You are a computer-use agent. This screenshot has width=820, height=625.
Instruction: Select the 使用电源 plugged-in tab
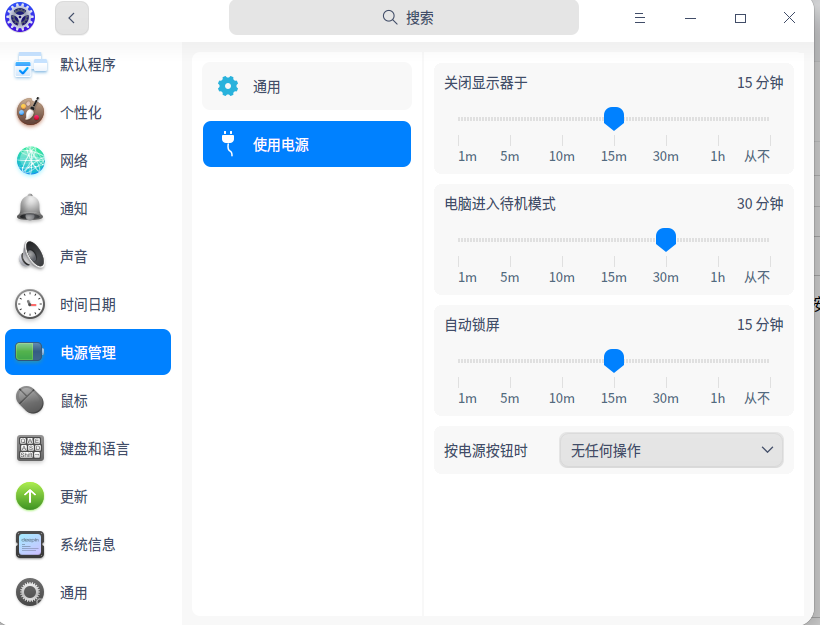tap(307, 144)
